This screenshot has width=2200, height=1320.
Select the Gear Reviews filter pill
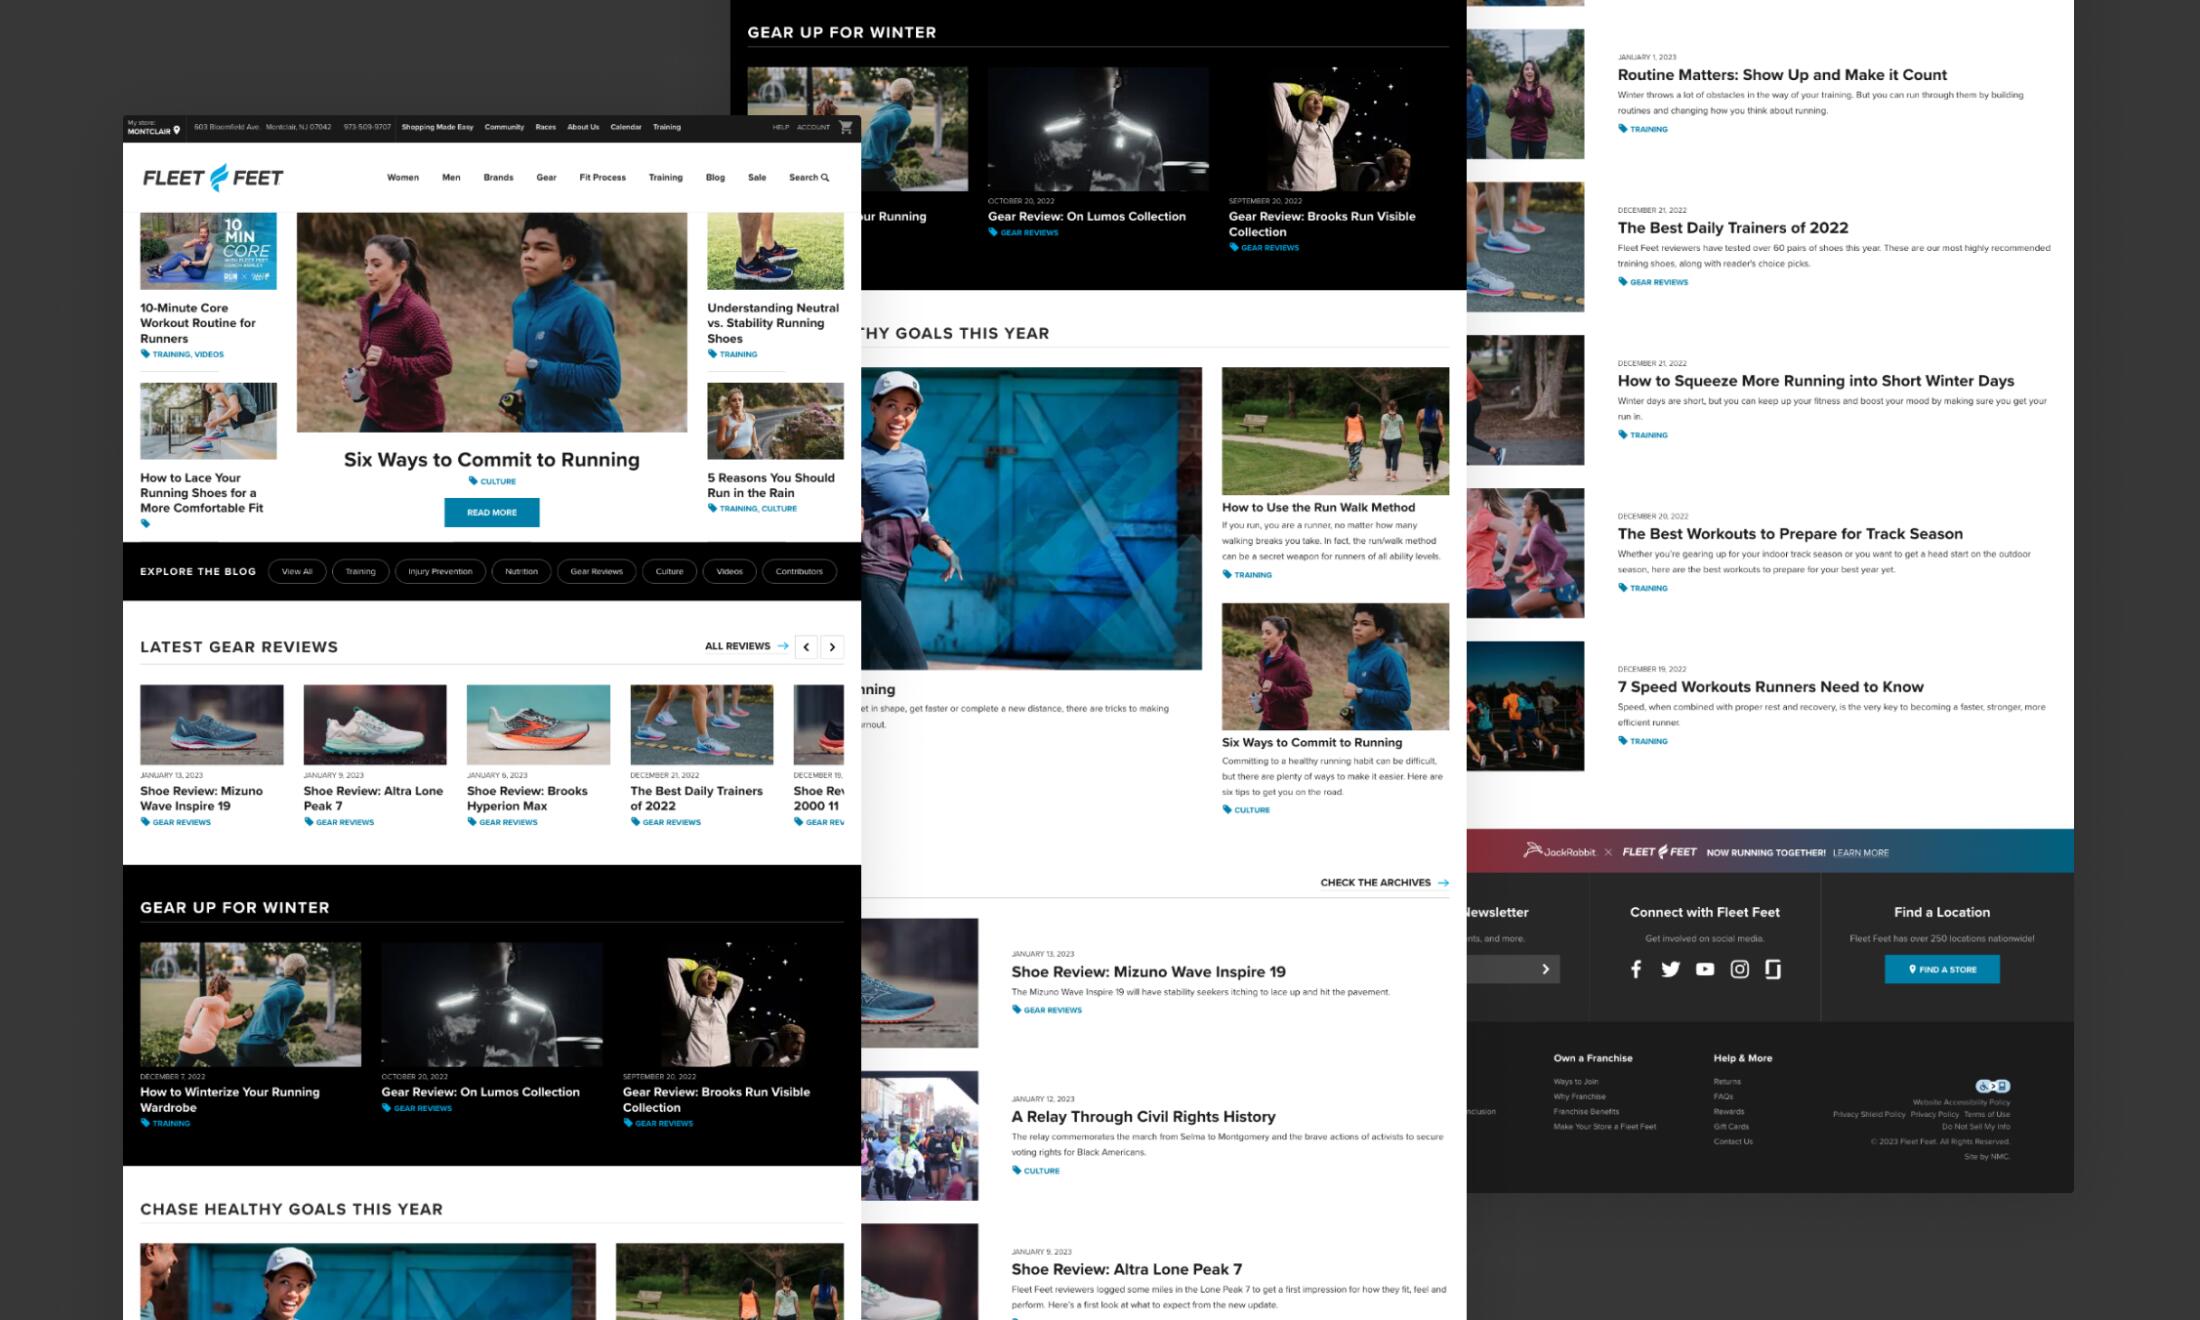pos(596,572)
